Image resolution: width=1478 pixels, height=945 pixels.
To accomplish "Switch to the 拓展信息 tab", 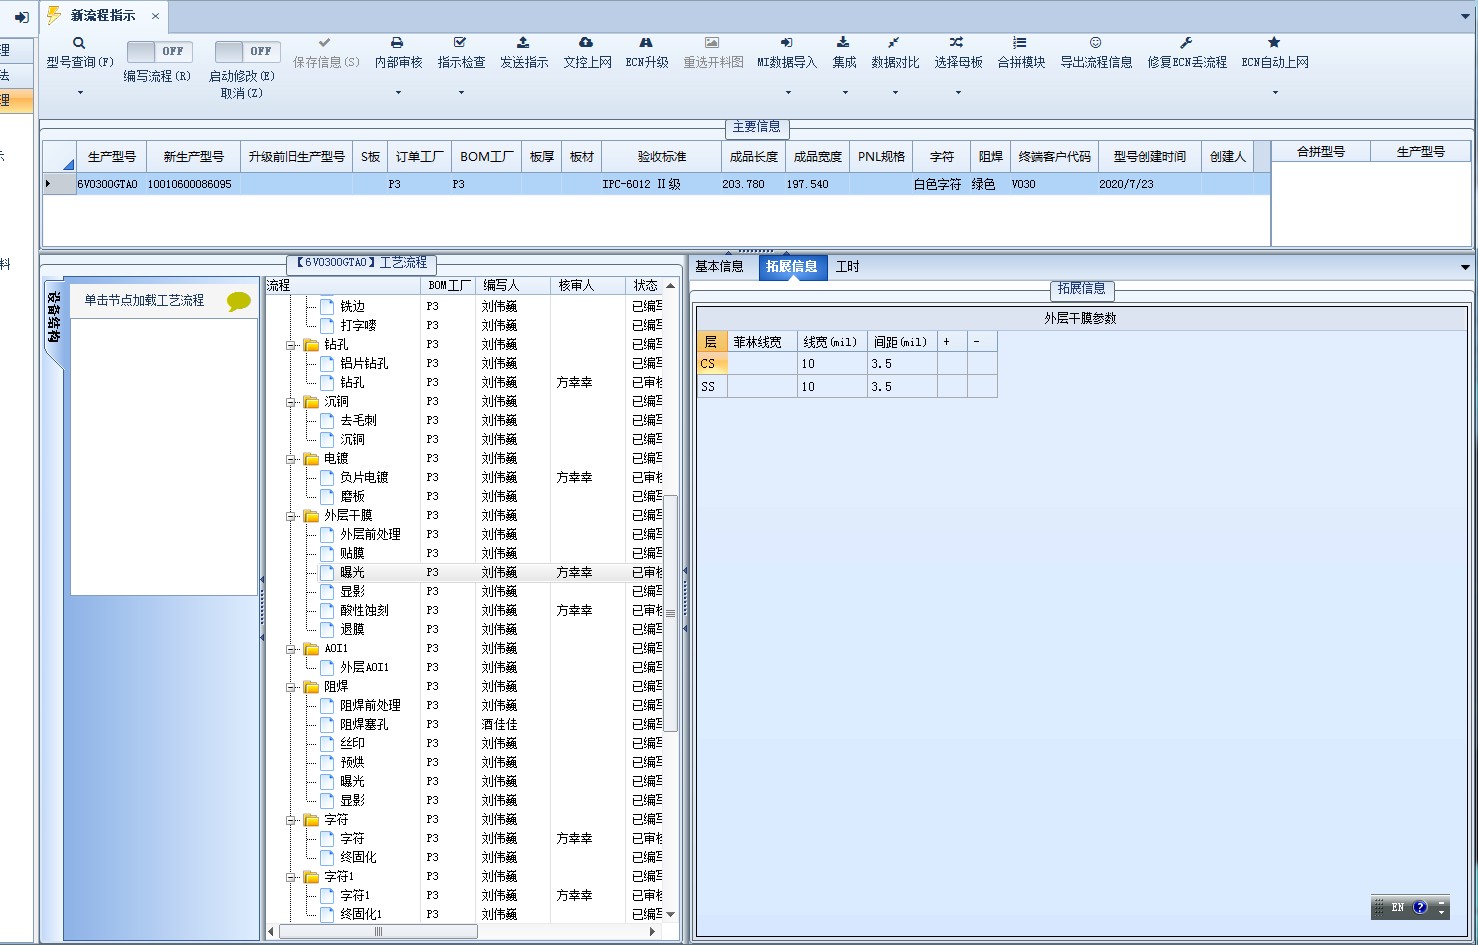I will point(792,267).
